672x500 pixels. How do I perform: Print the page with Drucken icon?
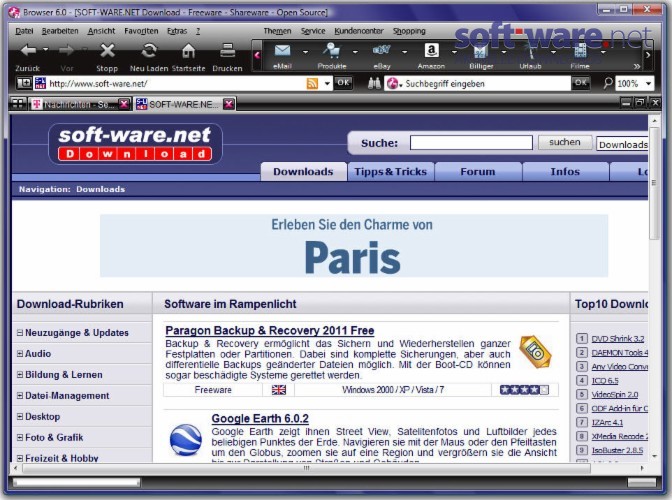228,51
